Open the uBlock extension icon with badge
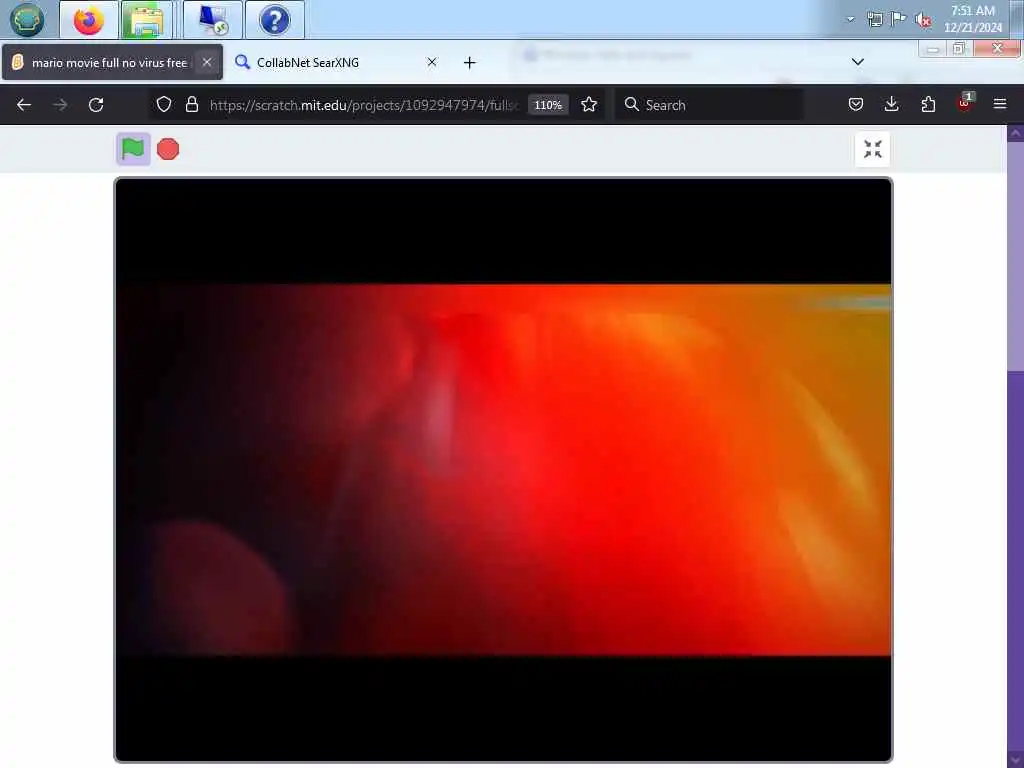The height and width of the screenshot is (768, 1024). pyautogui.click(x=965, y=103)
